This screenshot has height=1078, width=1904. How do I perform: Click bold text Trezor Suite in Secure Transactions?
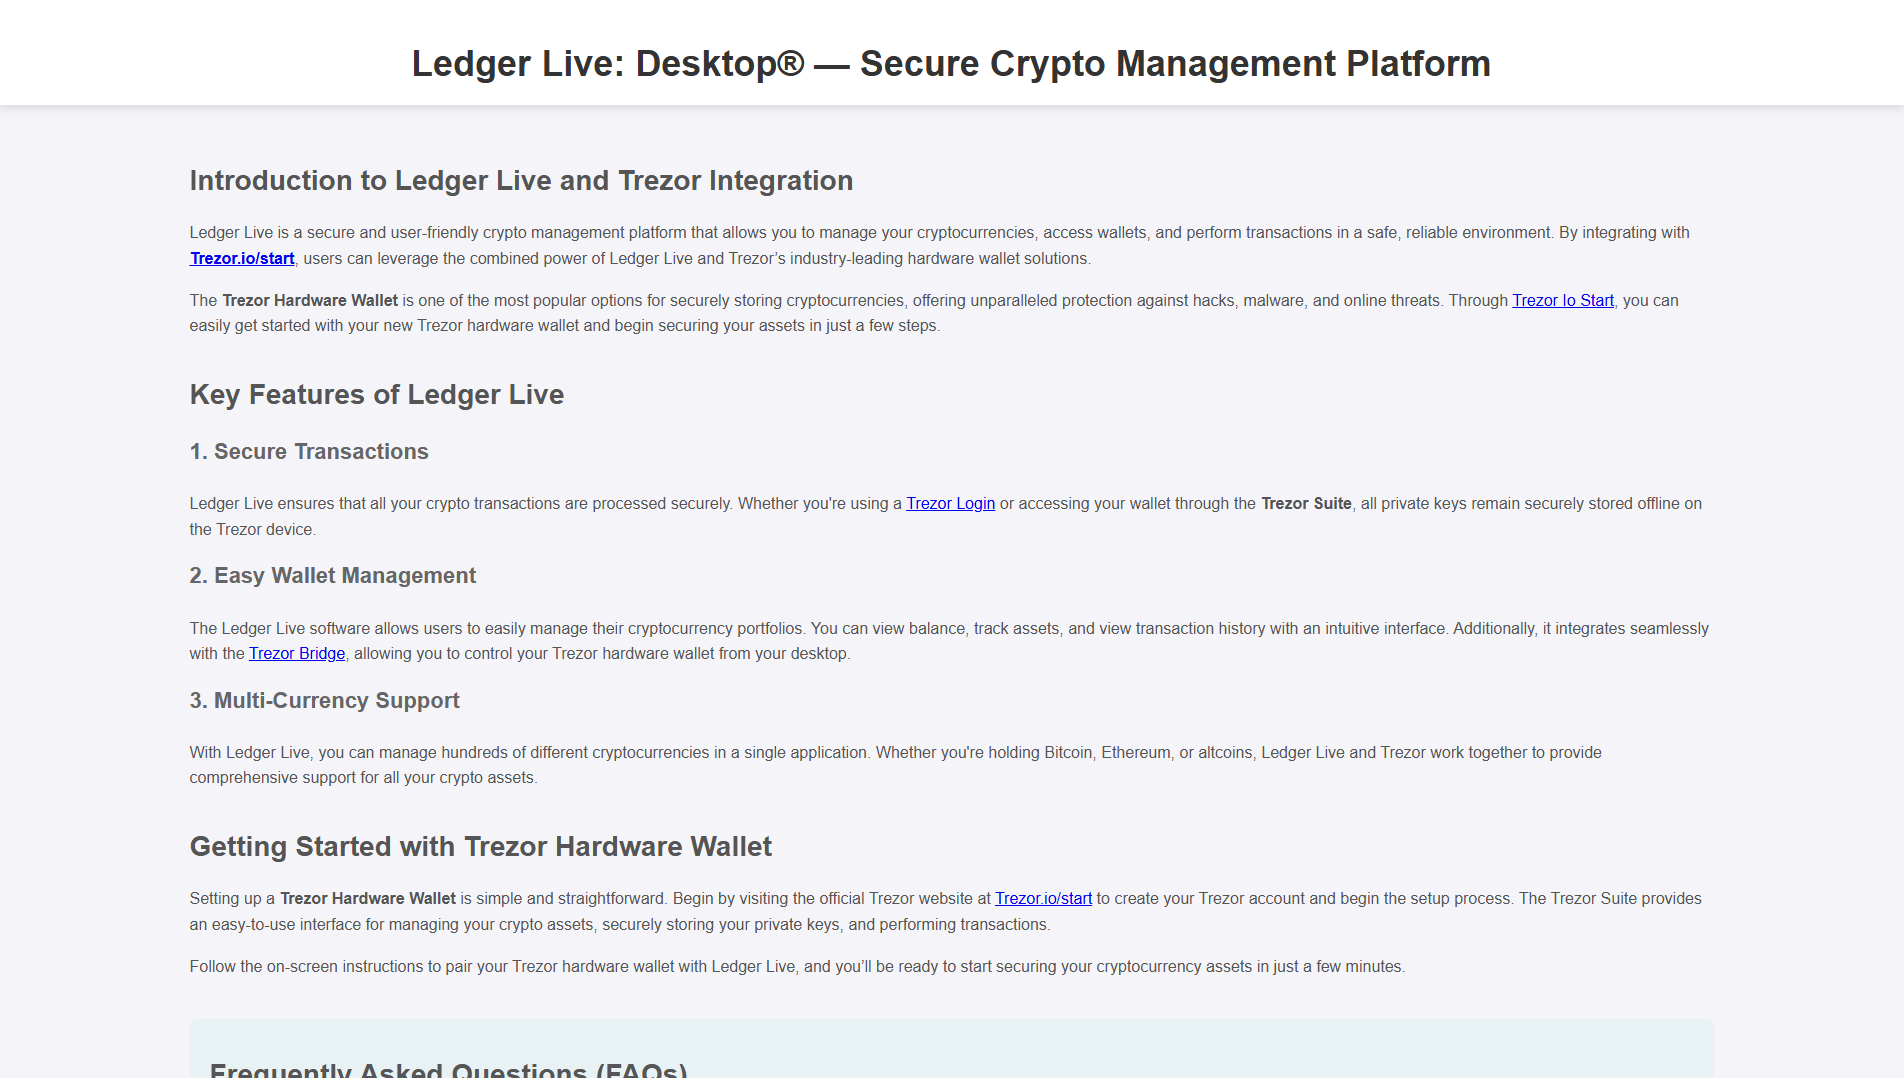1306,503
